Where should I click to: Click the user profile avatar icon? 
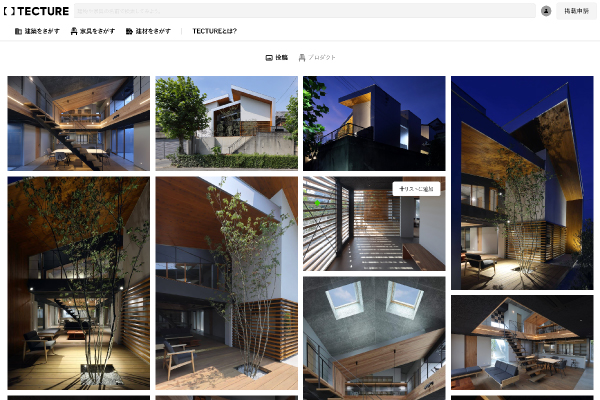546,11
